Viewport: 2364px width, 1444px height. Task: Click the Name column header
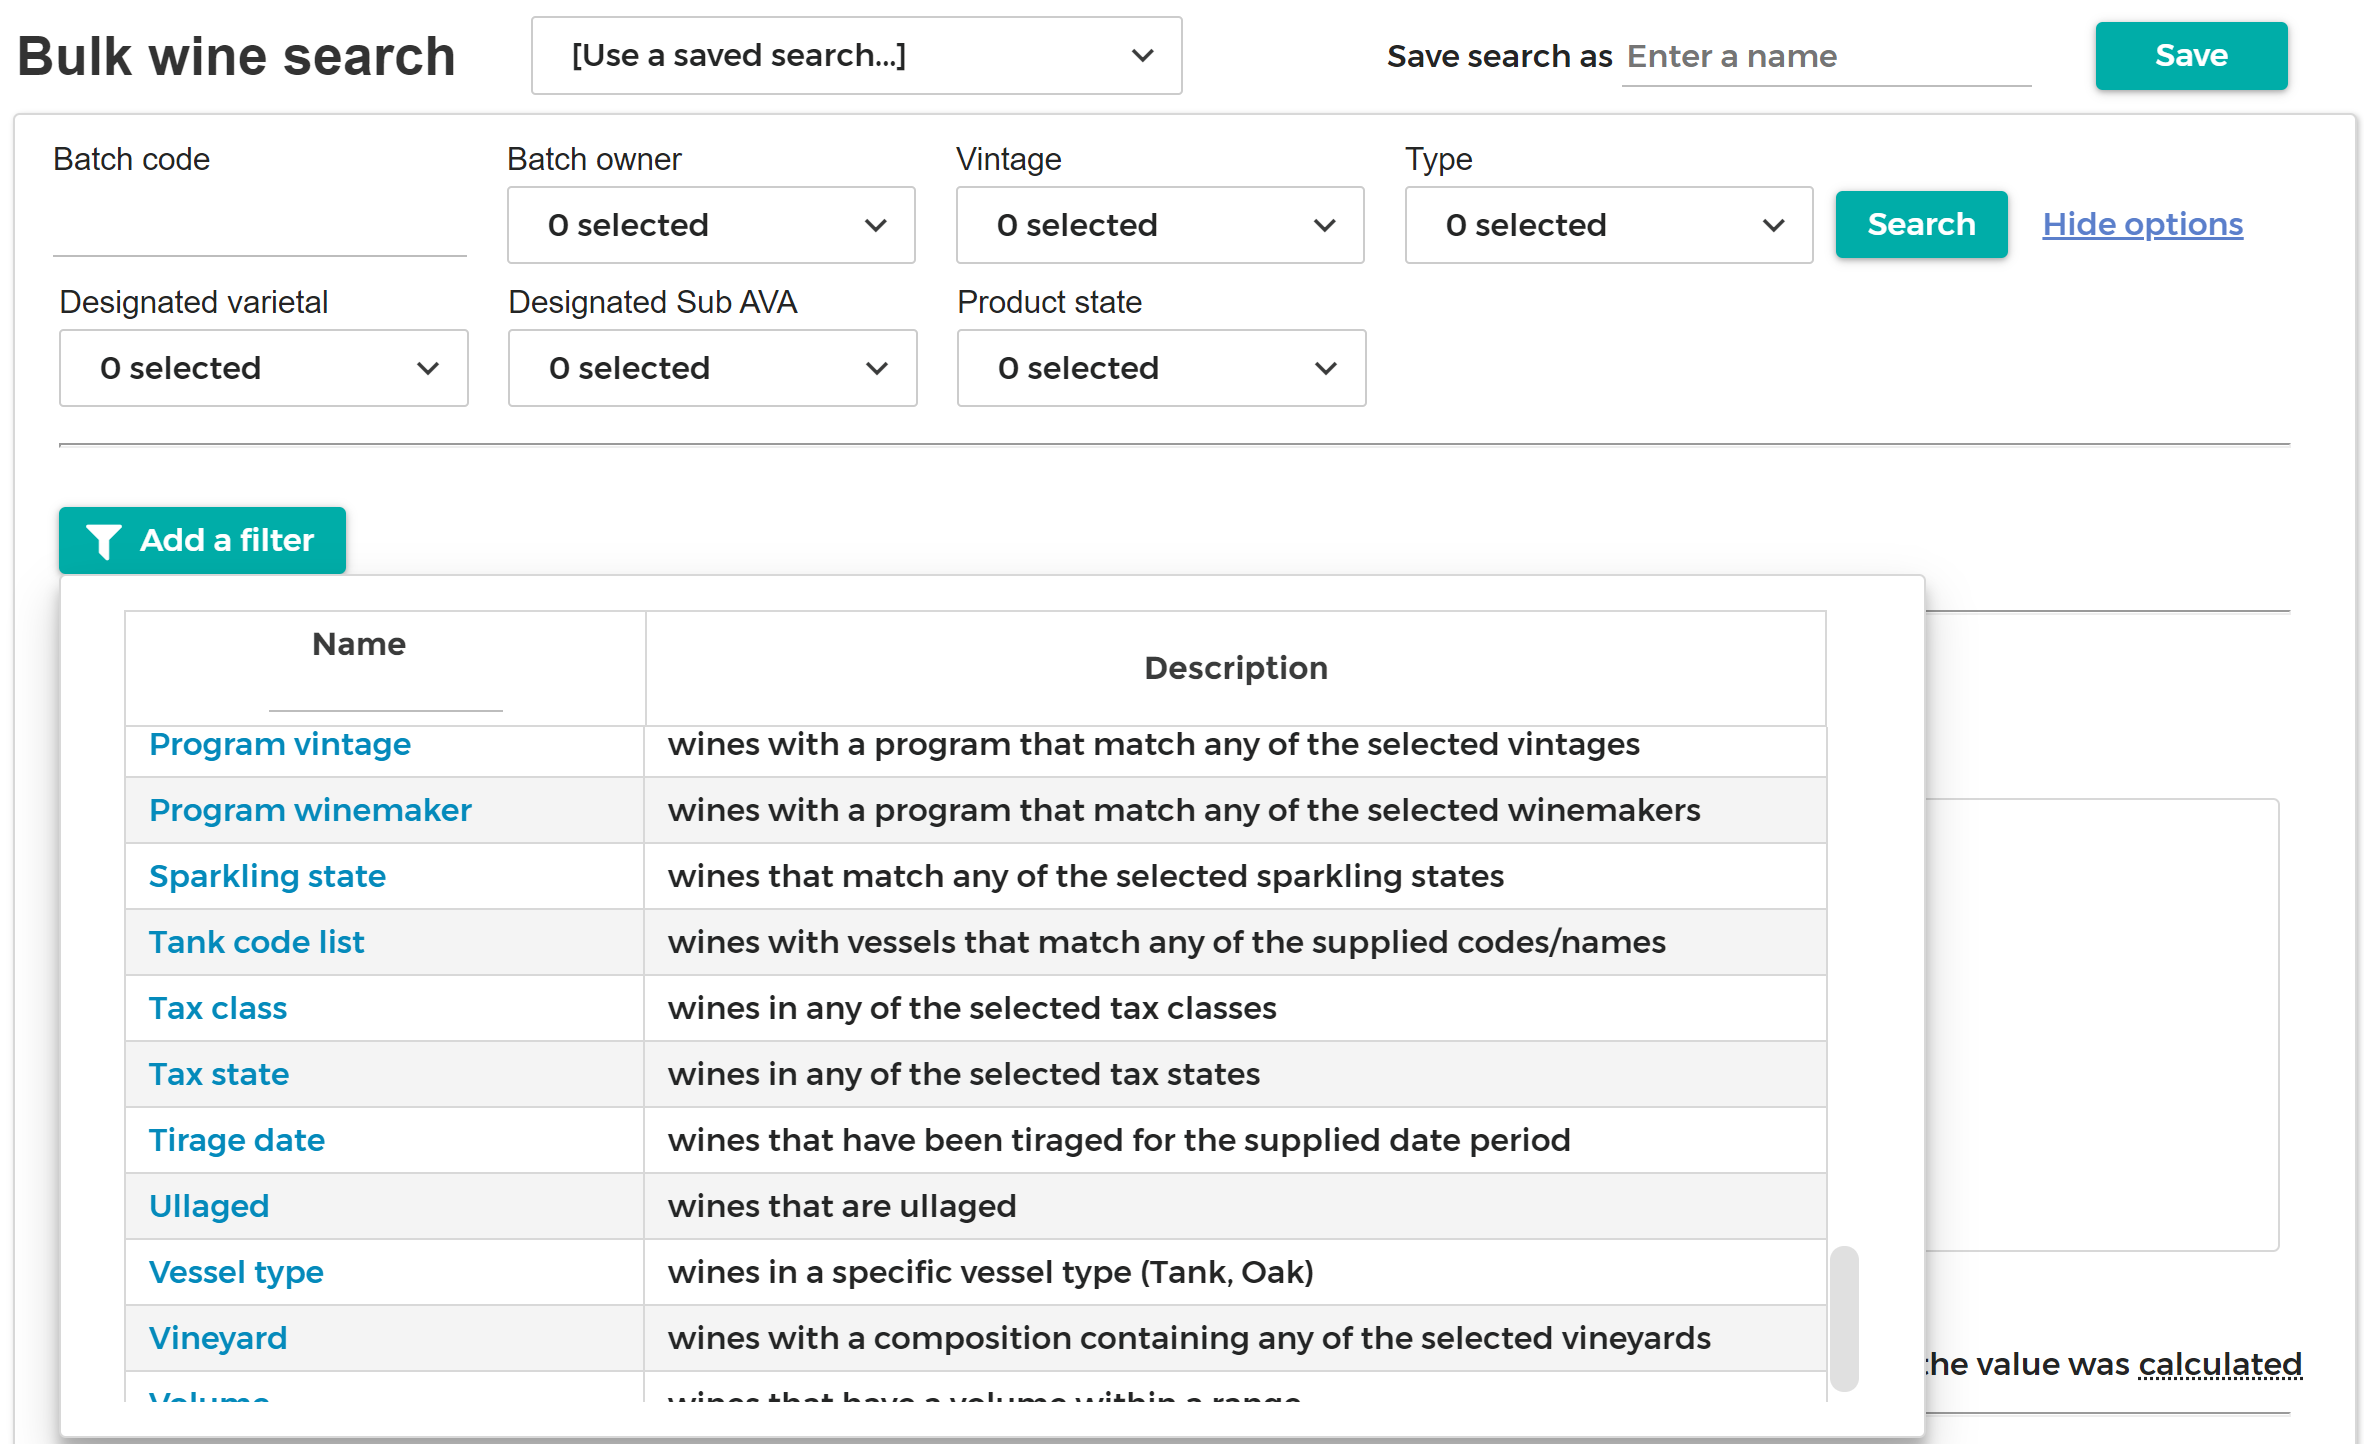point(359,644)
